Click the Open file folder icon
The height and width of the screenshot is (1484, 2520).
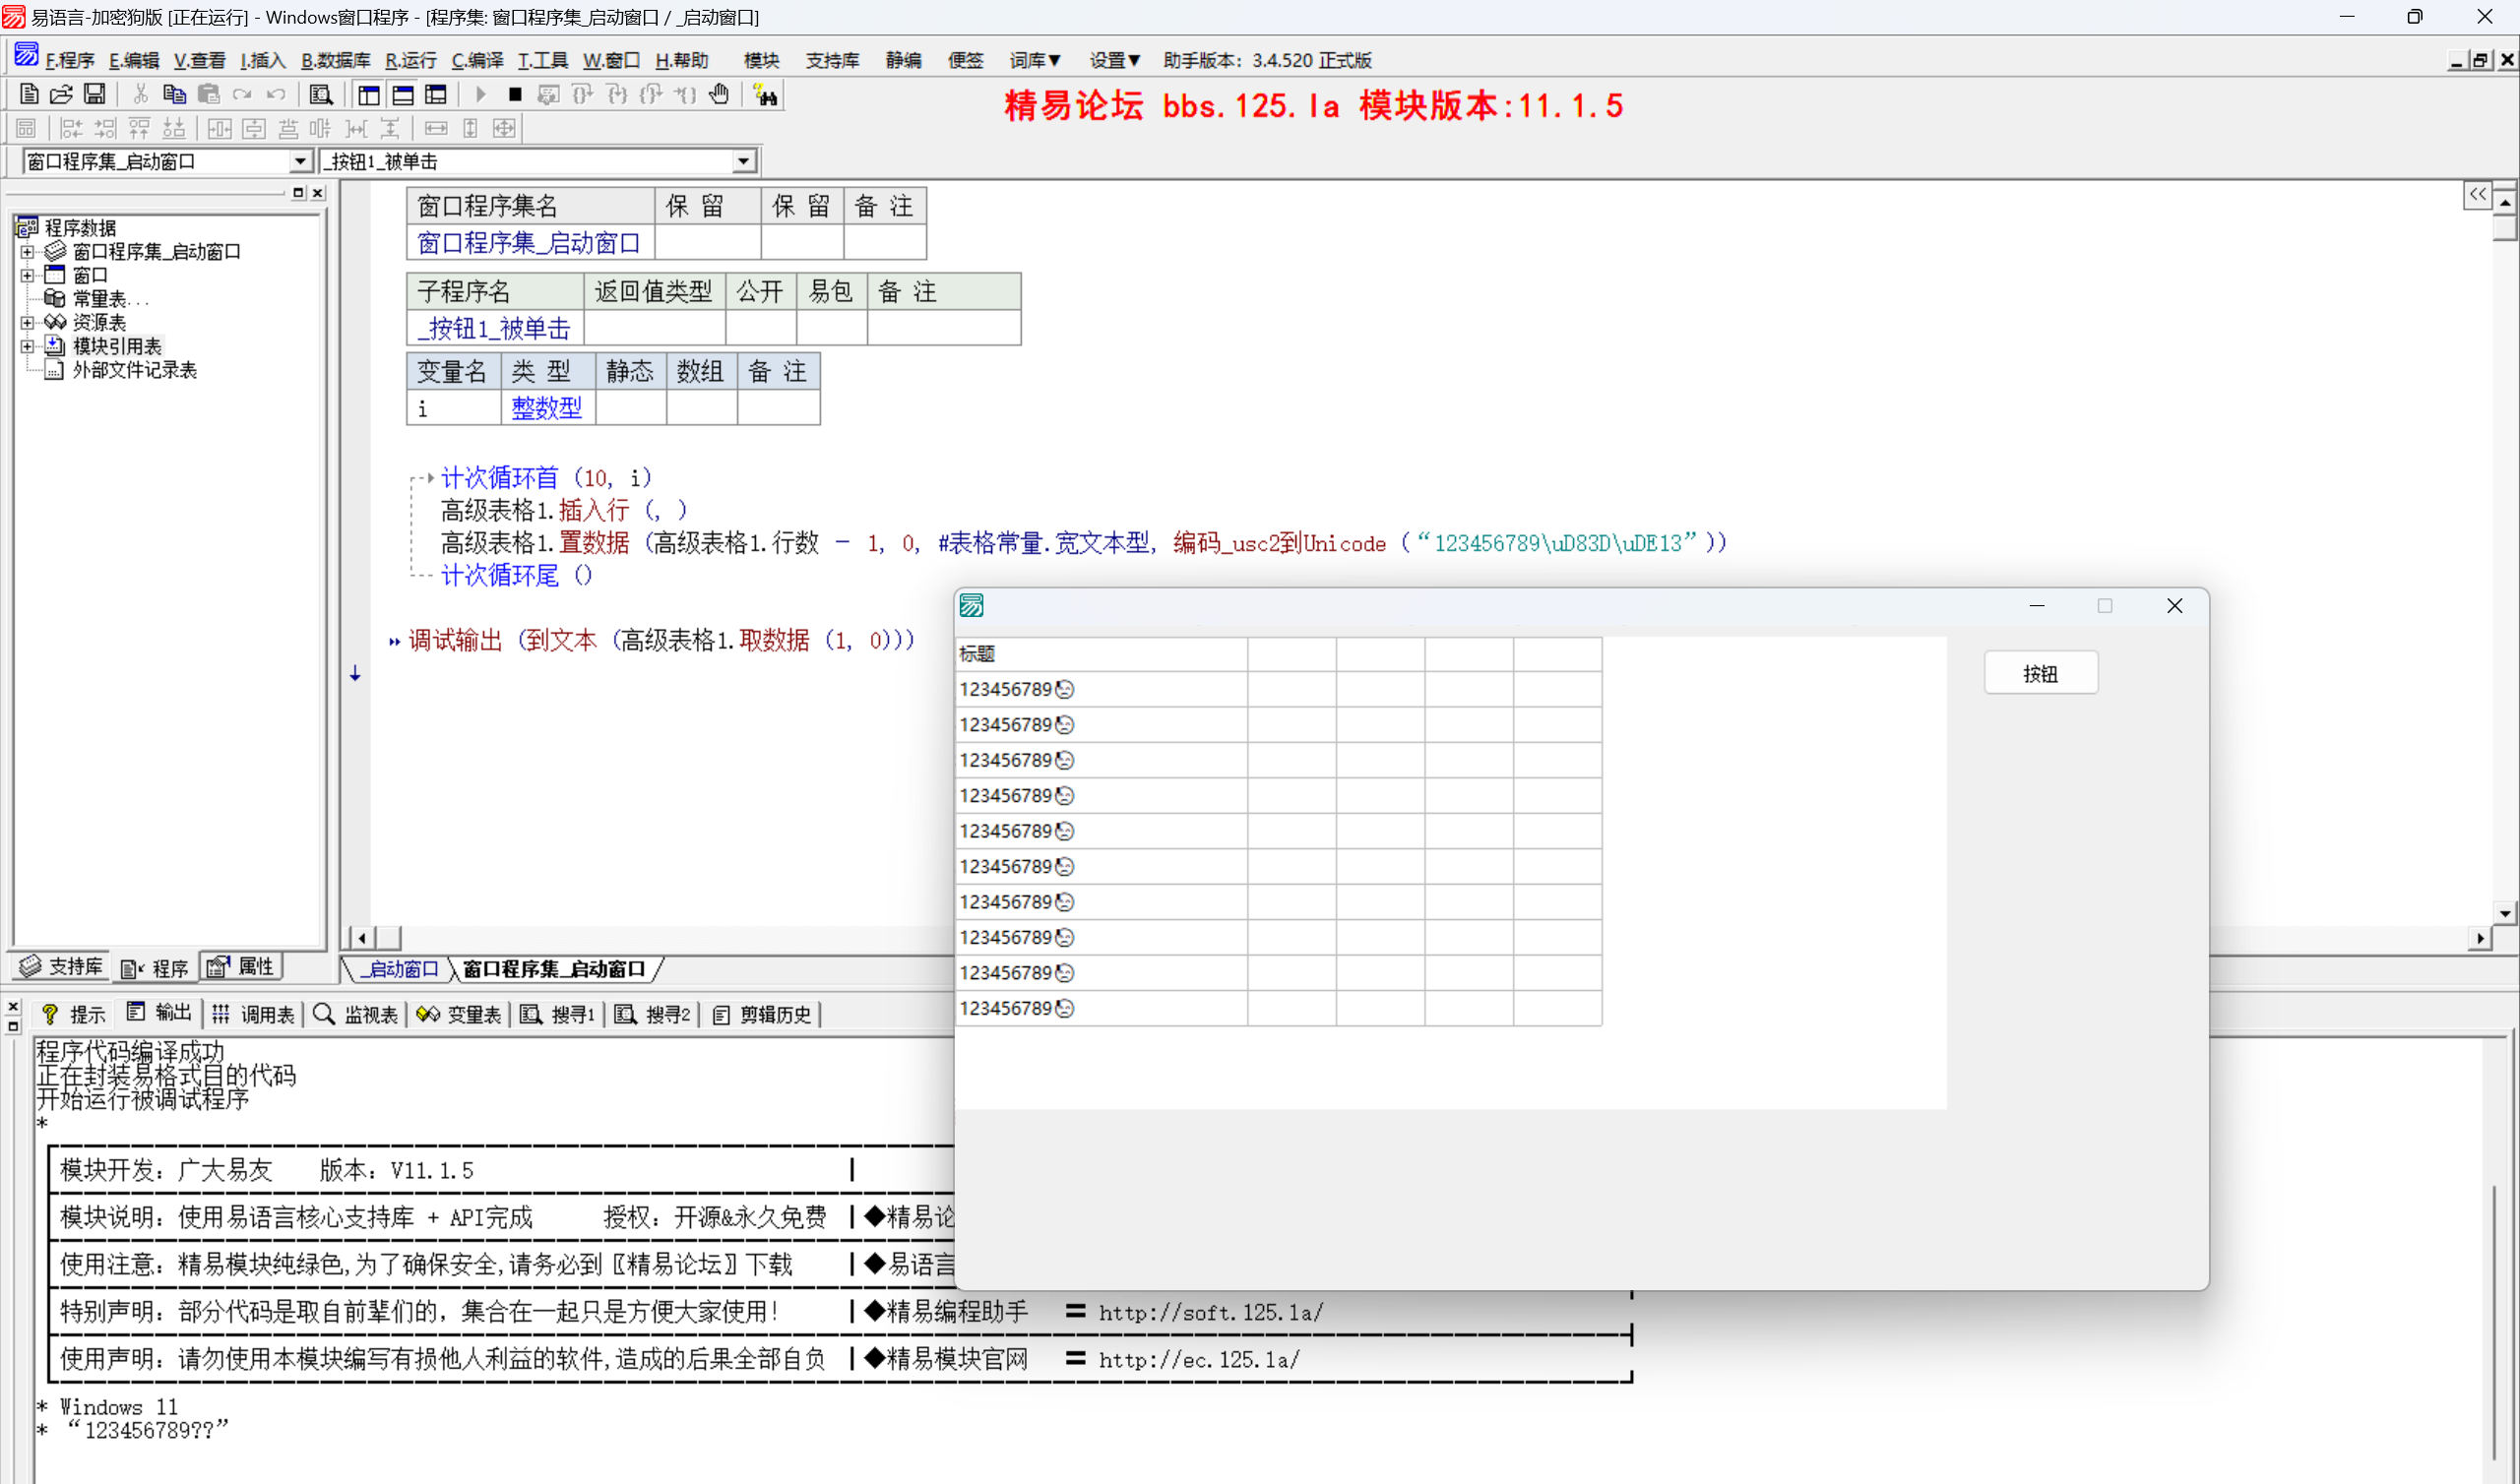click(x=61, y=95)
